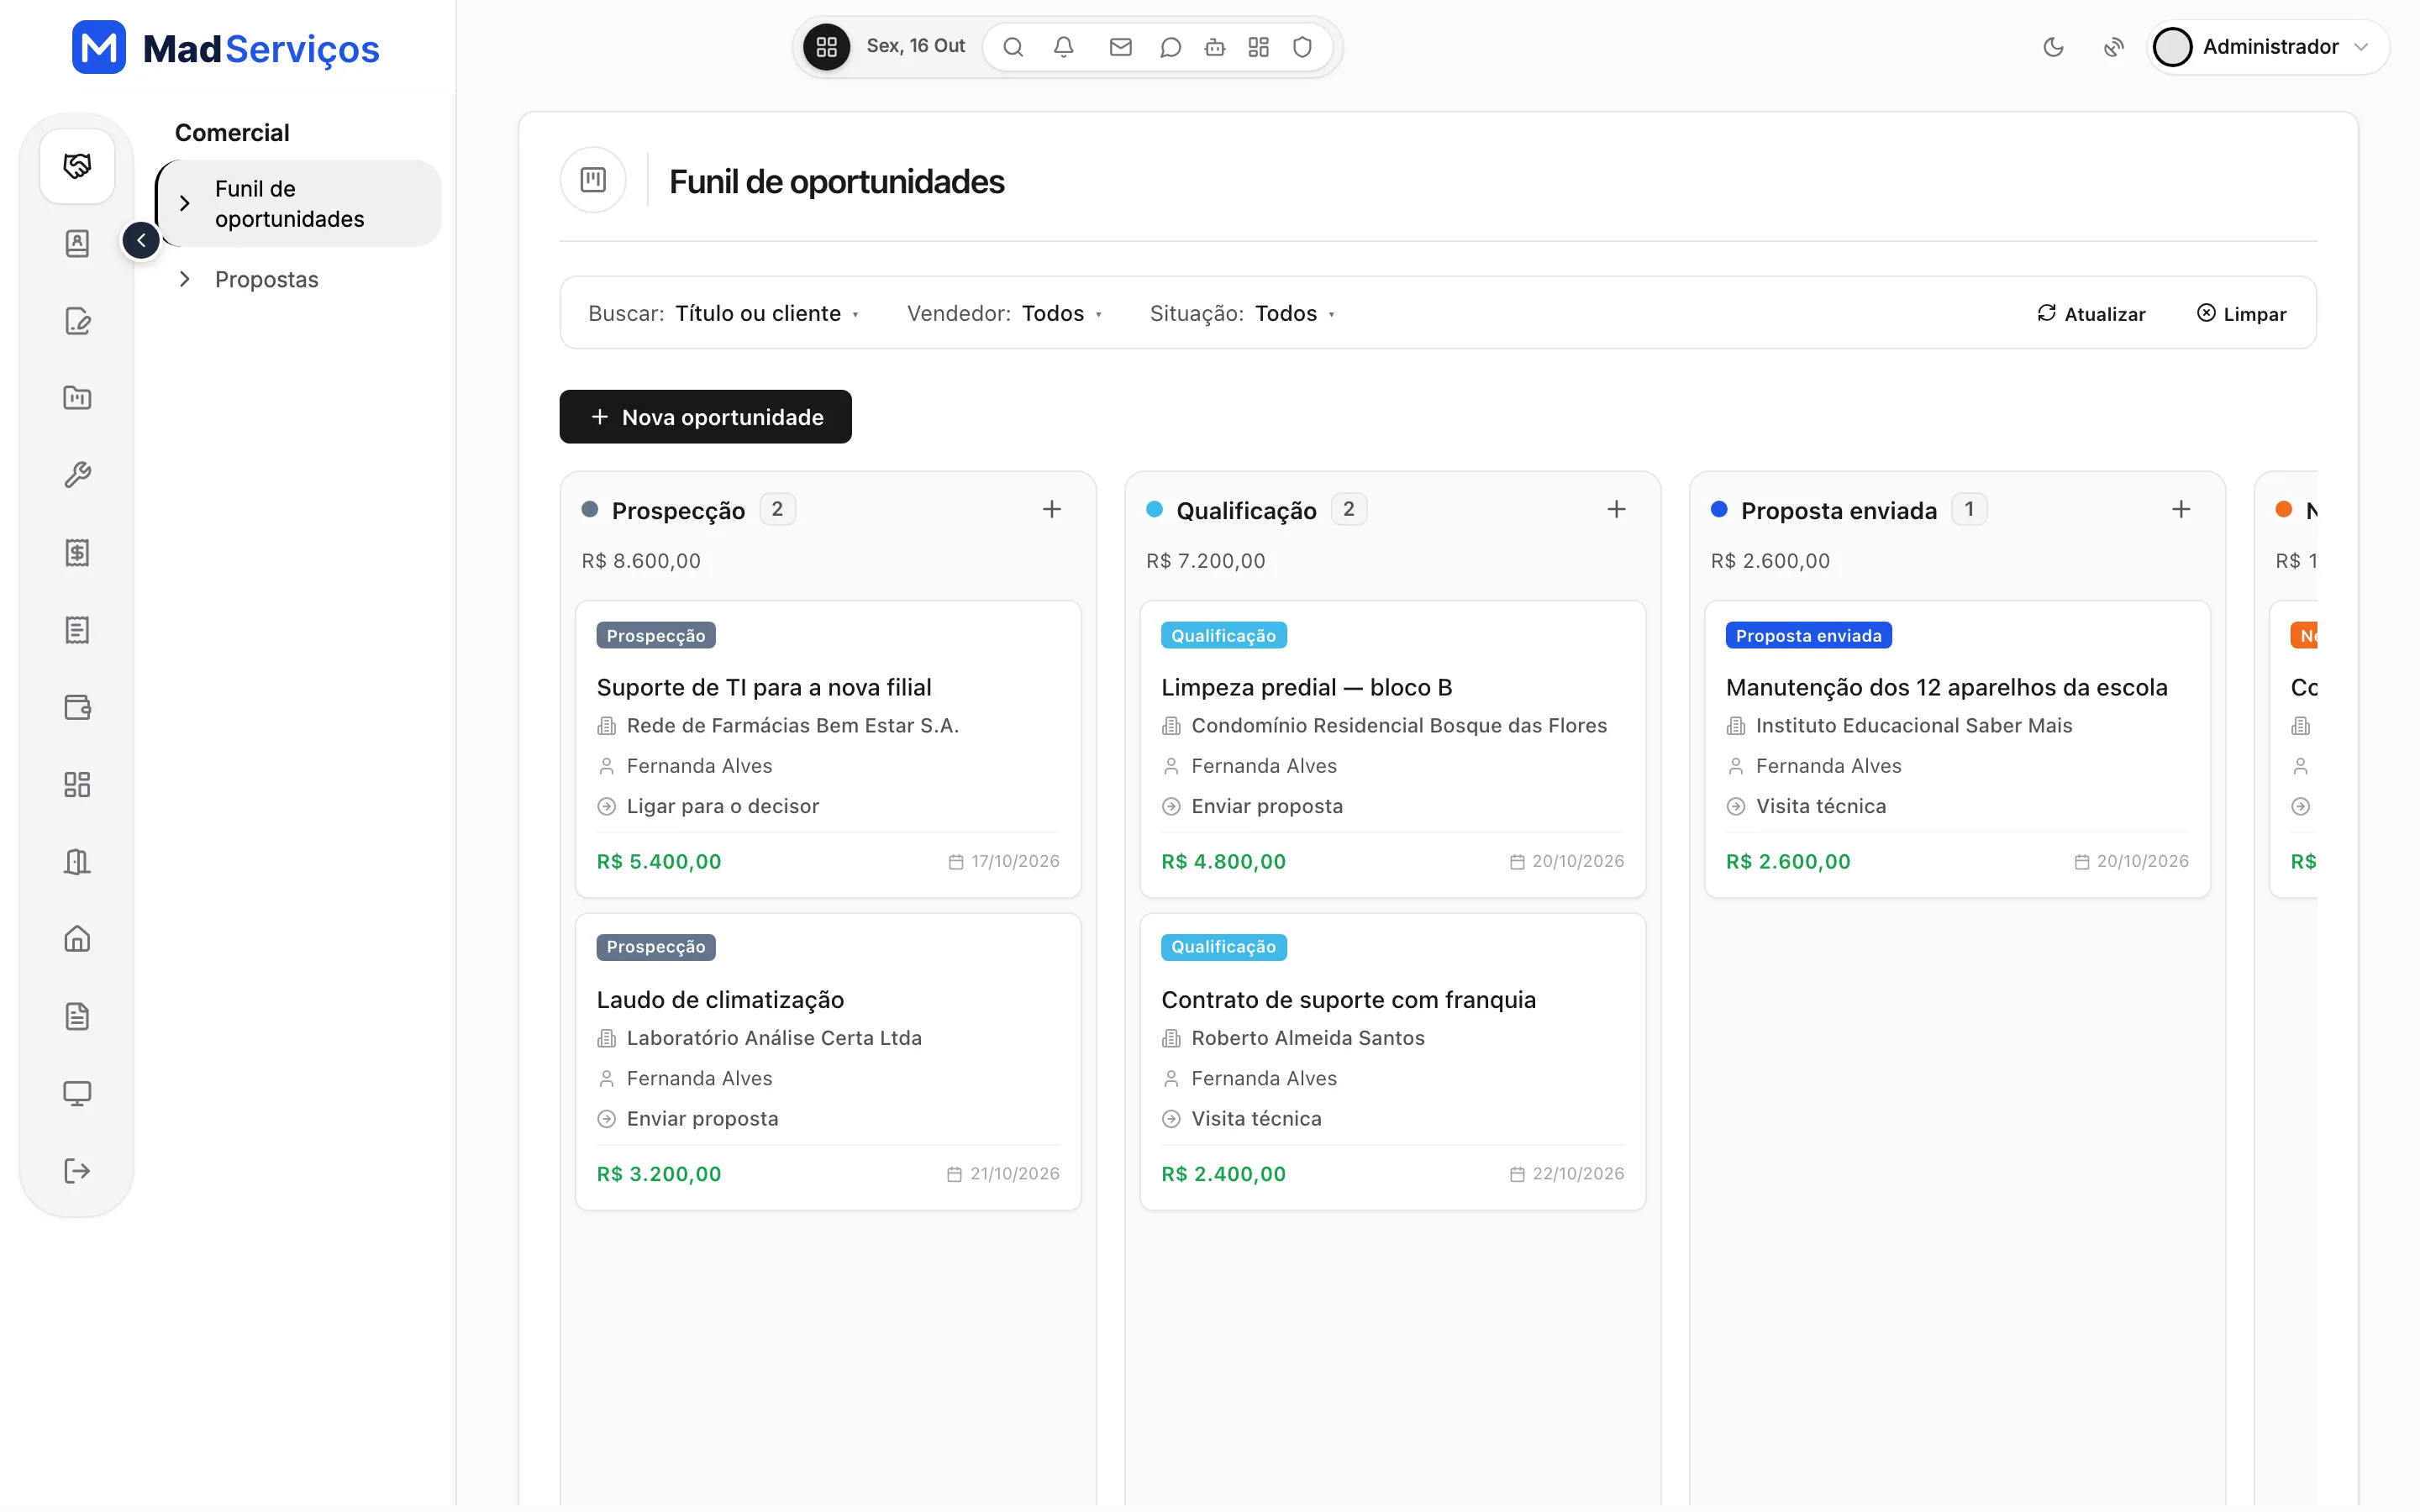Viewport: 2420px width, 1512px height.
Task: Click the robot assistant icon
Action: pyautogui.click(x=1215, y=47)
